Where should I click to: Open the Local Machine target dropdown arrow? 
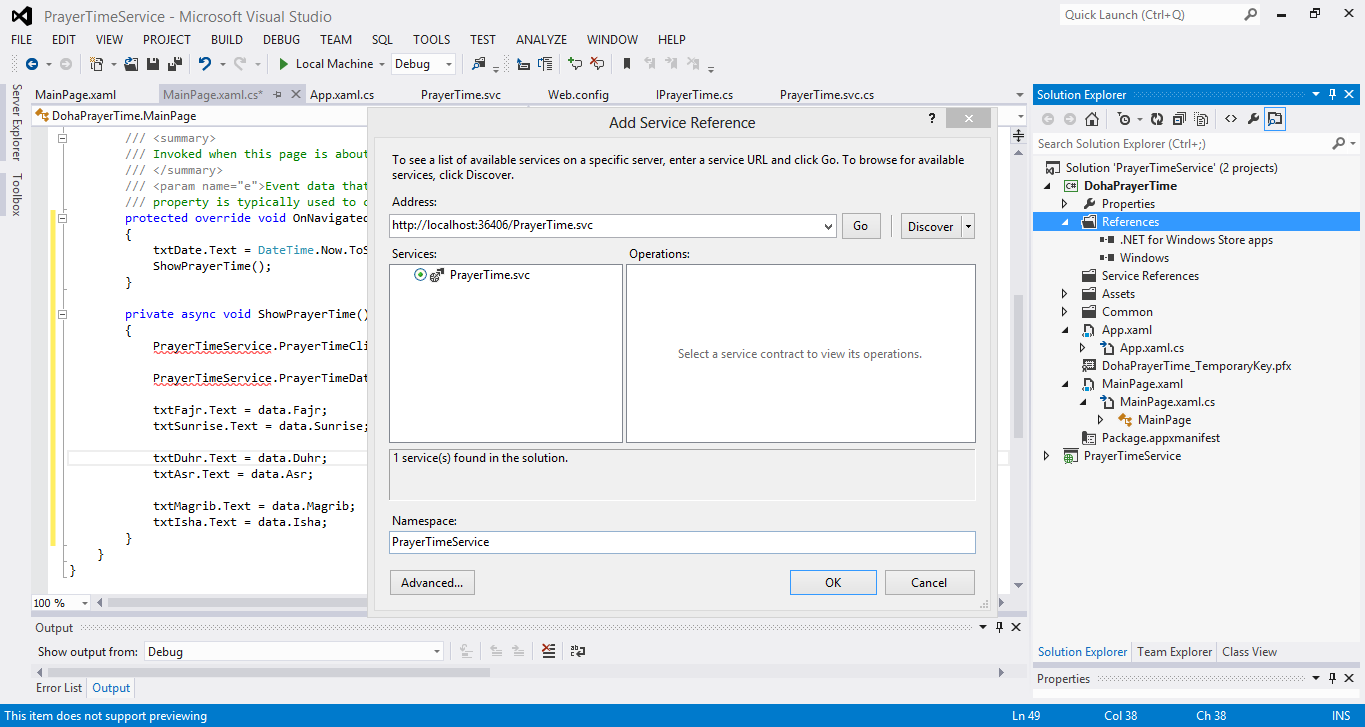382,64
